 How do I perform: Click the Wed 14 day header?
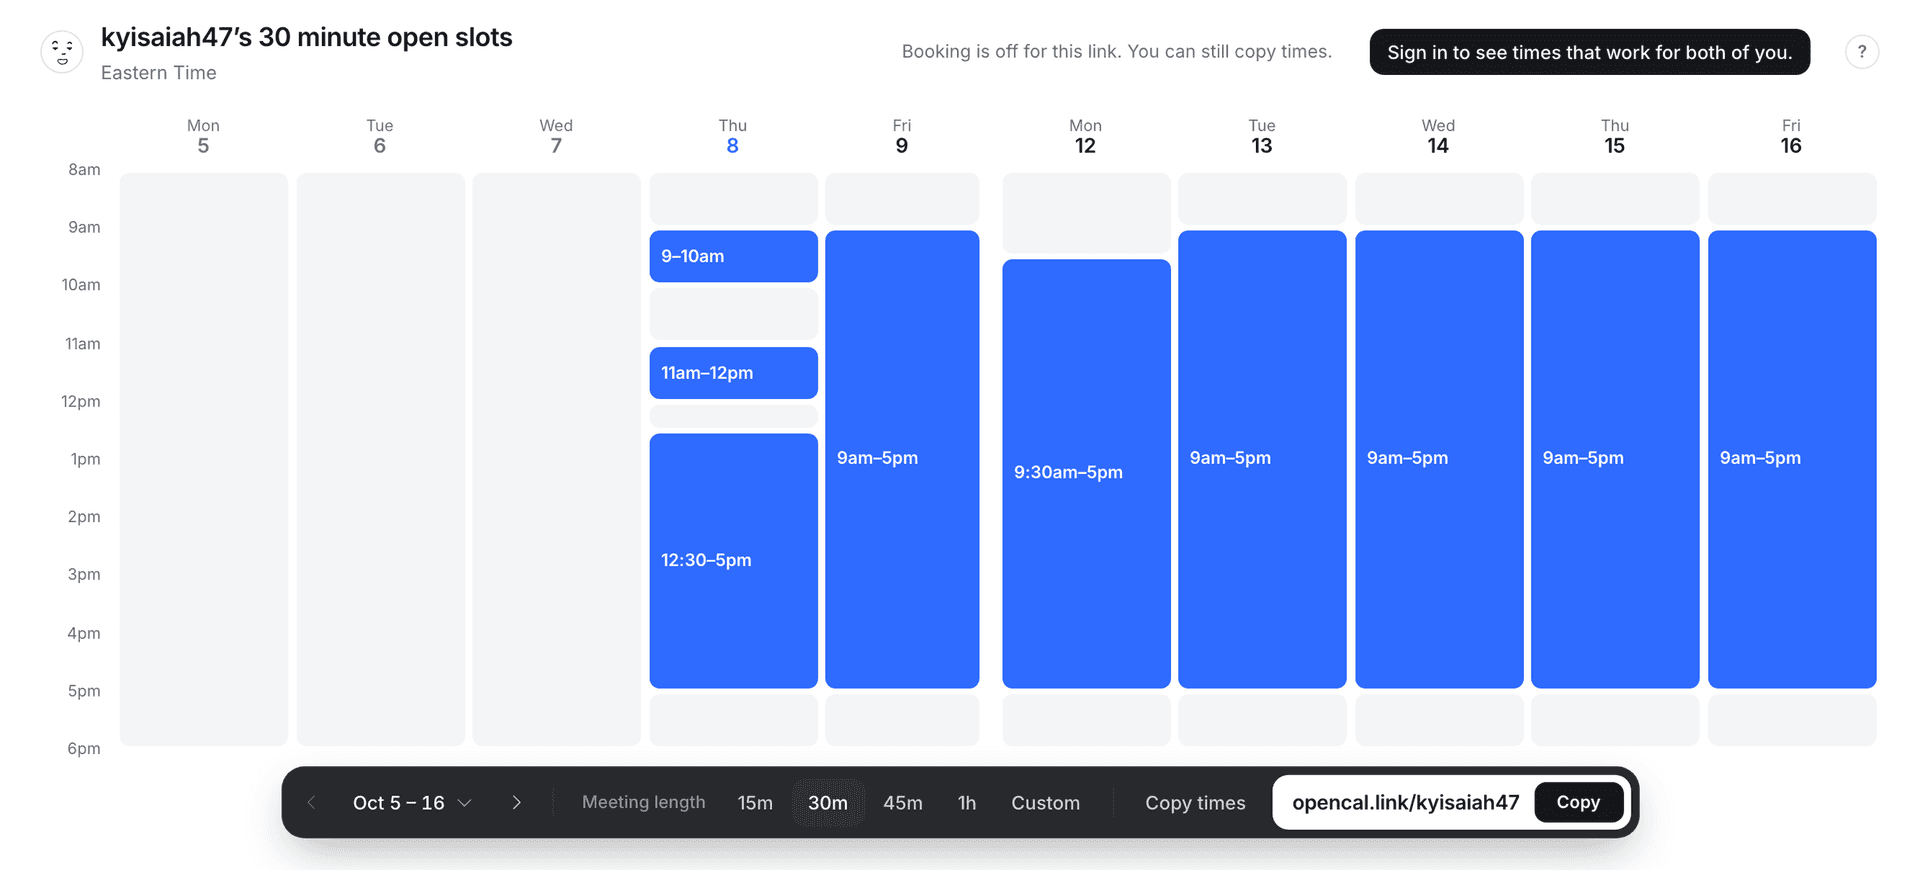(x=1438, y=136)
